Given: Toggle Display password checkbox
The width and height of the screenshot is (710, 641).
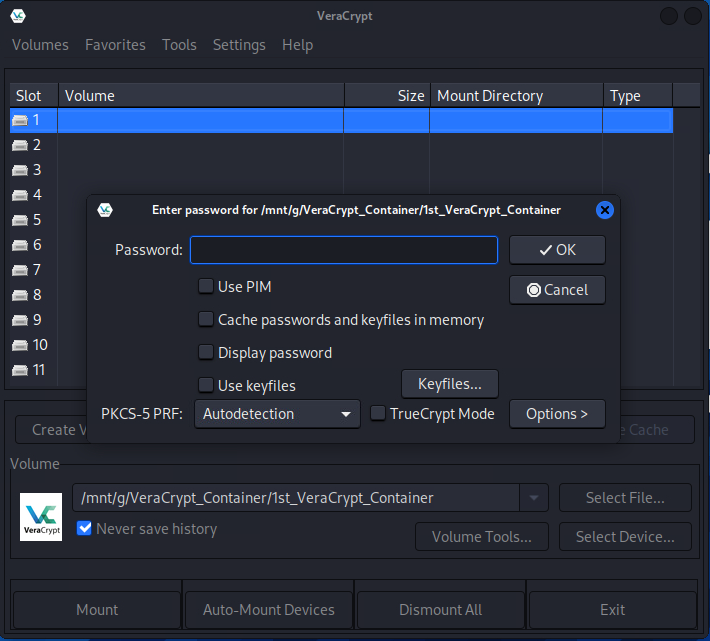Looking at the screenshot, I should (x=206, y=353).
